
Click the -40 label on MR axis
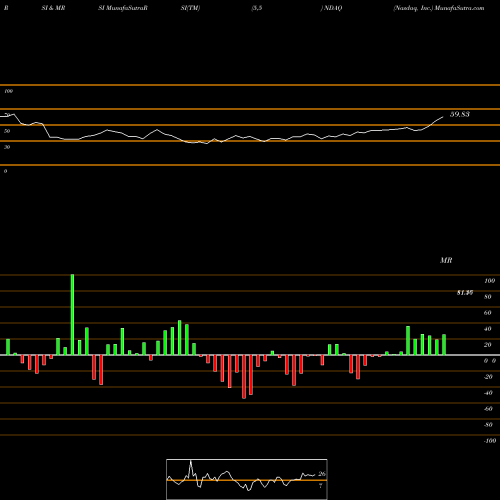pos(488,393)
